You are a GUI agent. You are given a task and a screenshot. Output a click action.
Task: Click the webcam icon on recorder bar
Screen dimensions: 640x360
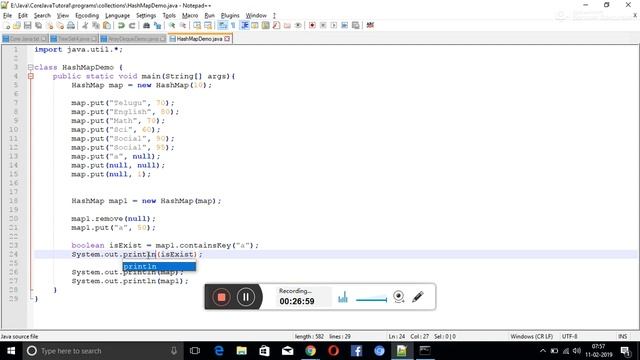(399, 297)
